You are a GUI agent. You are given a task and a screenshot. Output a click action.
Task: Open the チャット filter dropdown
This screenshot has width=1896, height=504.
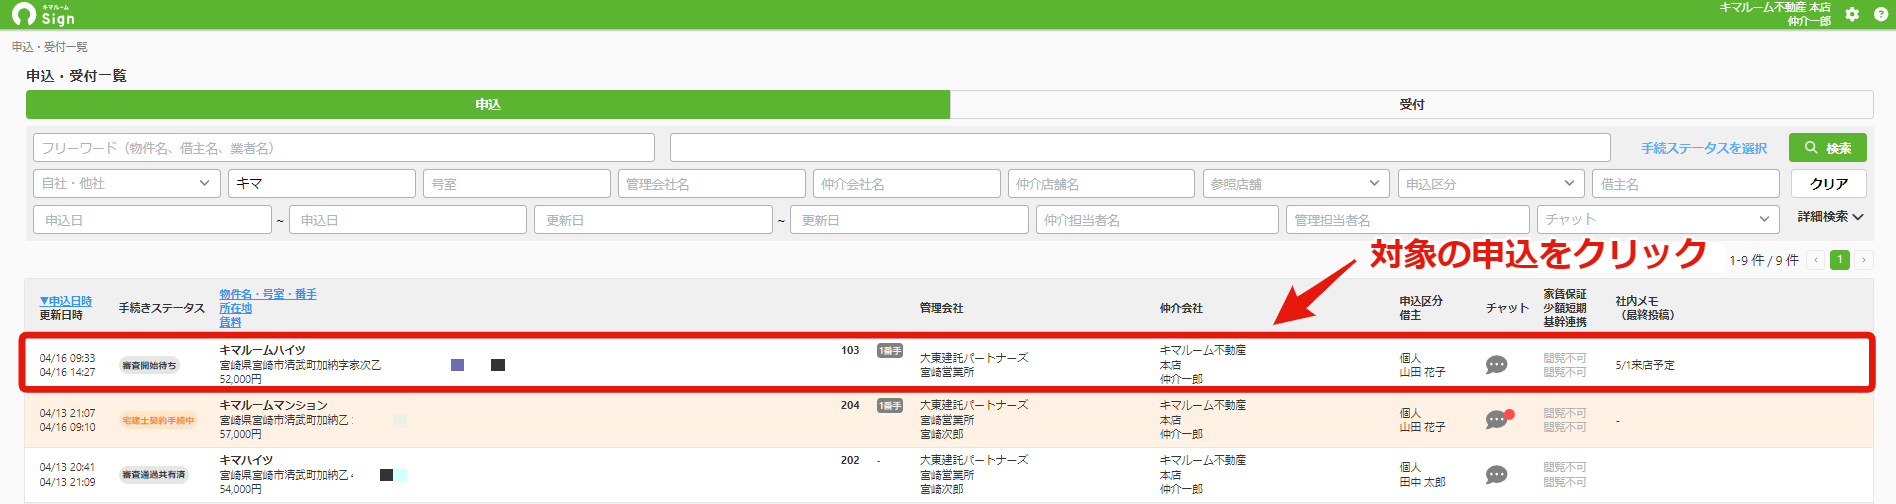(x=1658, y=220)
